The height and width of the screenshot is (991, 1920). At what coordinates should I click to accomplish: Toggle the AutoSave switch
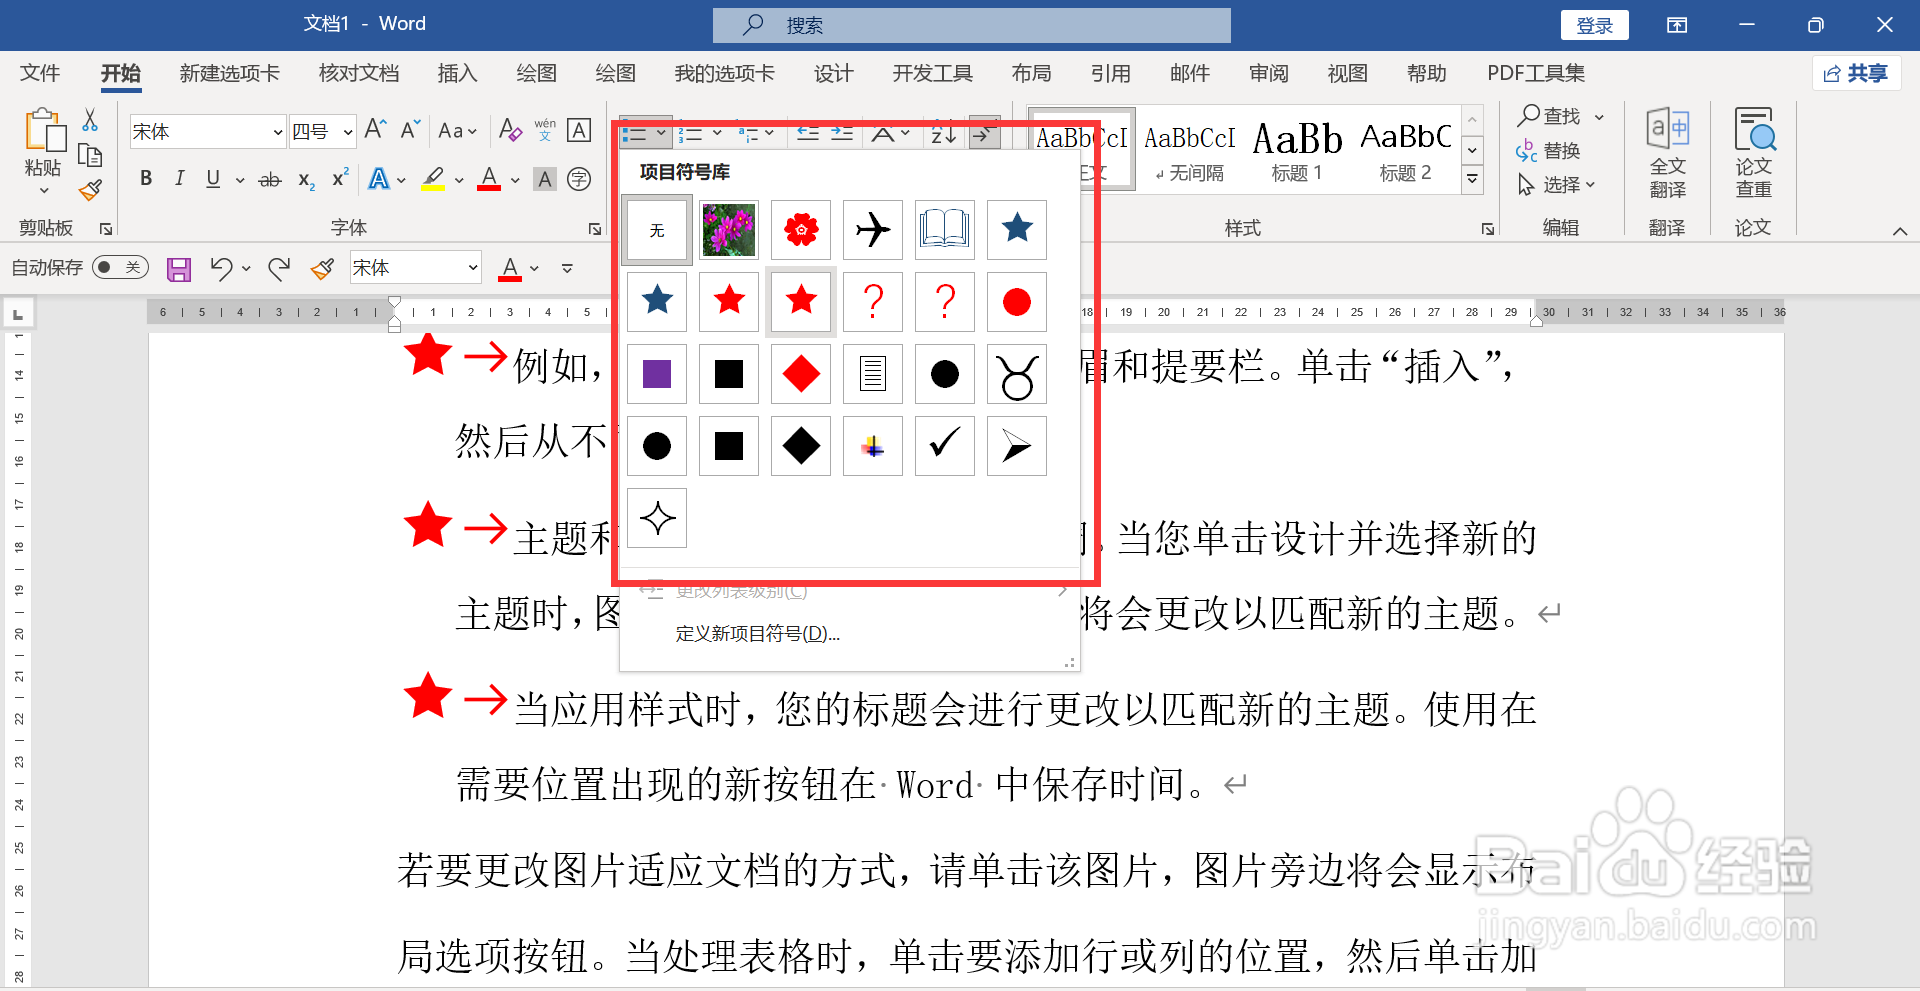coord(120,268)
